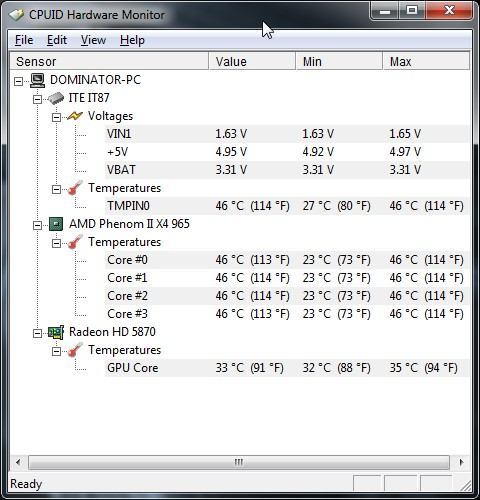Select the Radeon HD 5870 label
The width and height of the screenshot is (480, 500).
(x=112, y=332)
